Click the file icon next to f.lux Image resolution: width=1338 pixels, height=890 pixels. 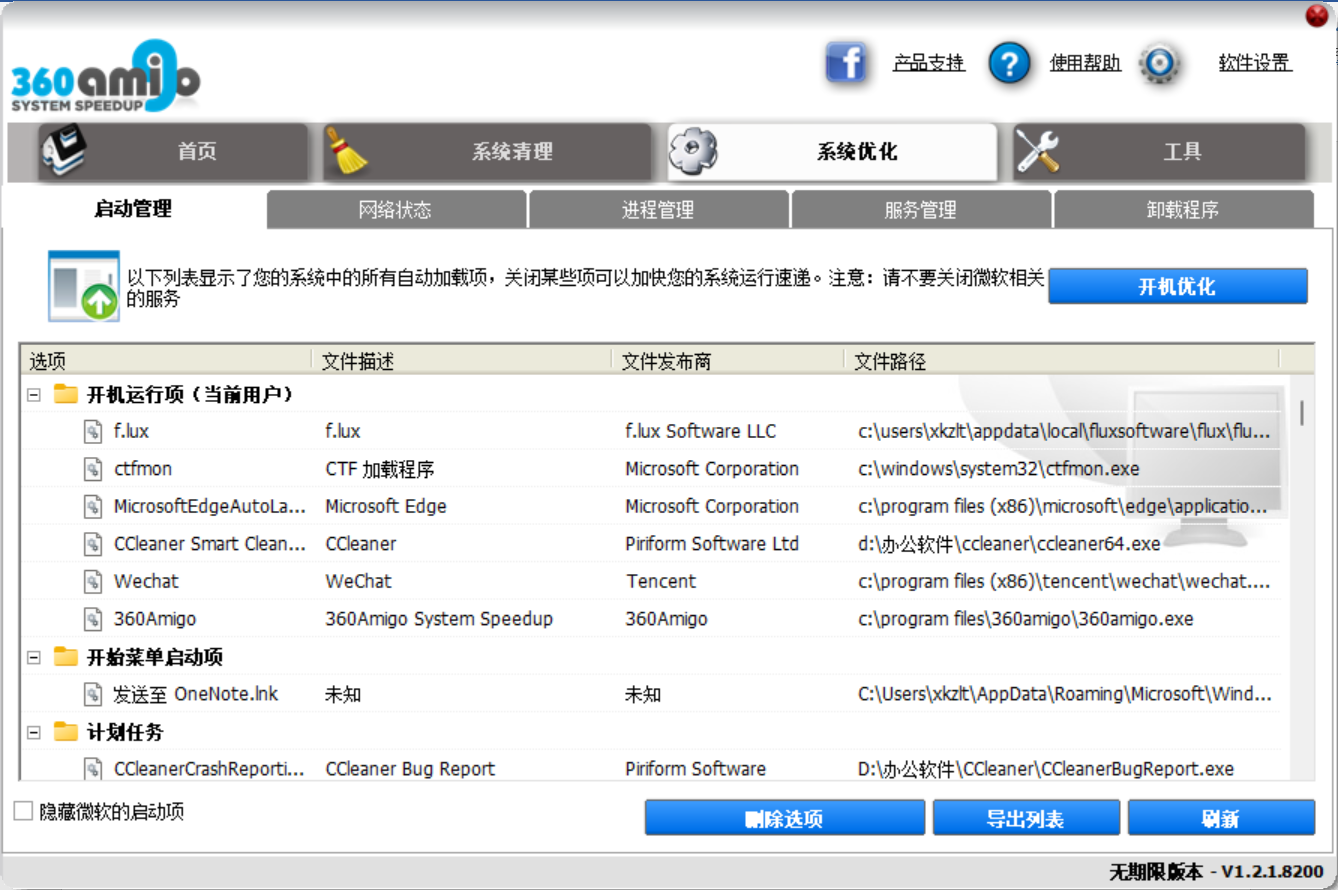coord(93,431)
